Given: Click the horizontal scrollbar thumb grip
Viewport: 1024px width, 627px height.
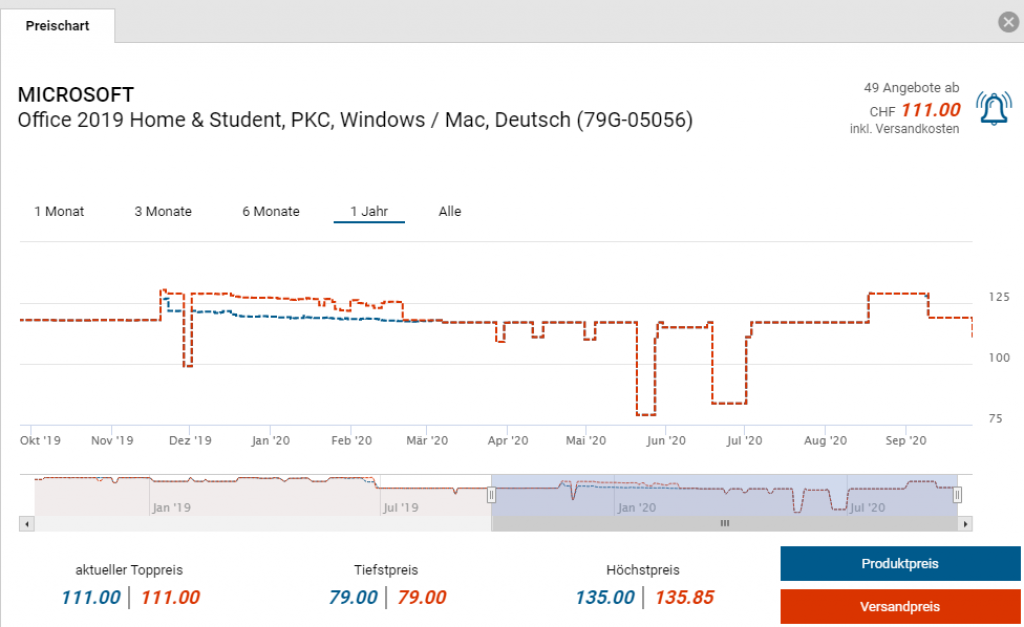Looking at the screenshot, I should [x=725, y=523].
